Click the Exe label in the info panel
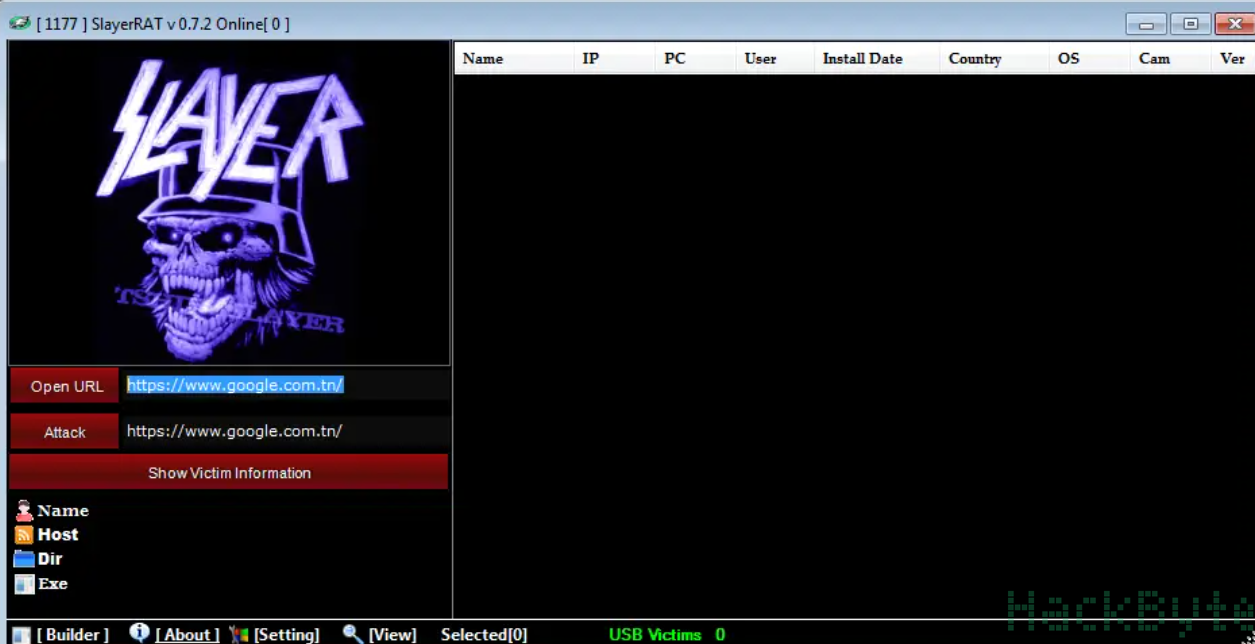The height and width of the screenshot is (644, 1255). click(53, 584)
